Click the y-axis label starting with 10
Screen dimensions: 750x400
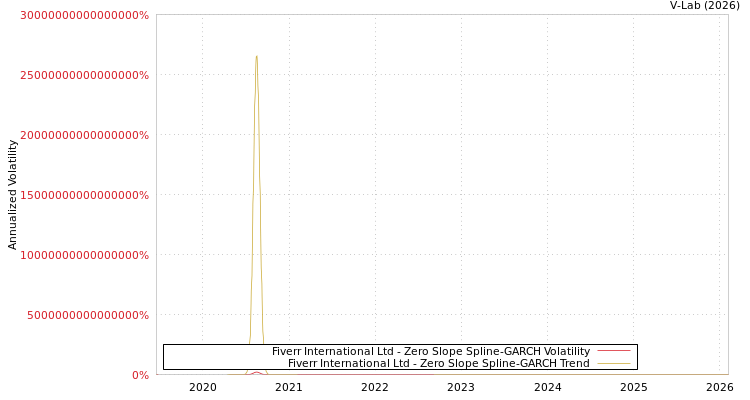pos(84,255)
